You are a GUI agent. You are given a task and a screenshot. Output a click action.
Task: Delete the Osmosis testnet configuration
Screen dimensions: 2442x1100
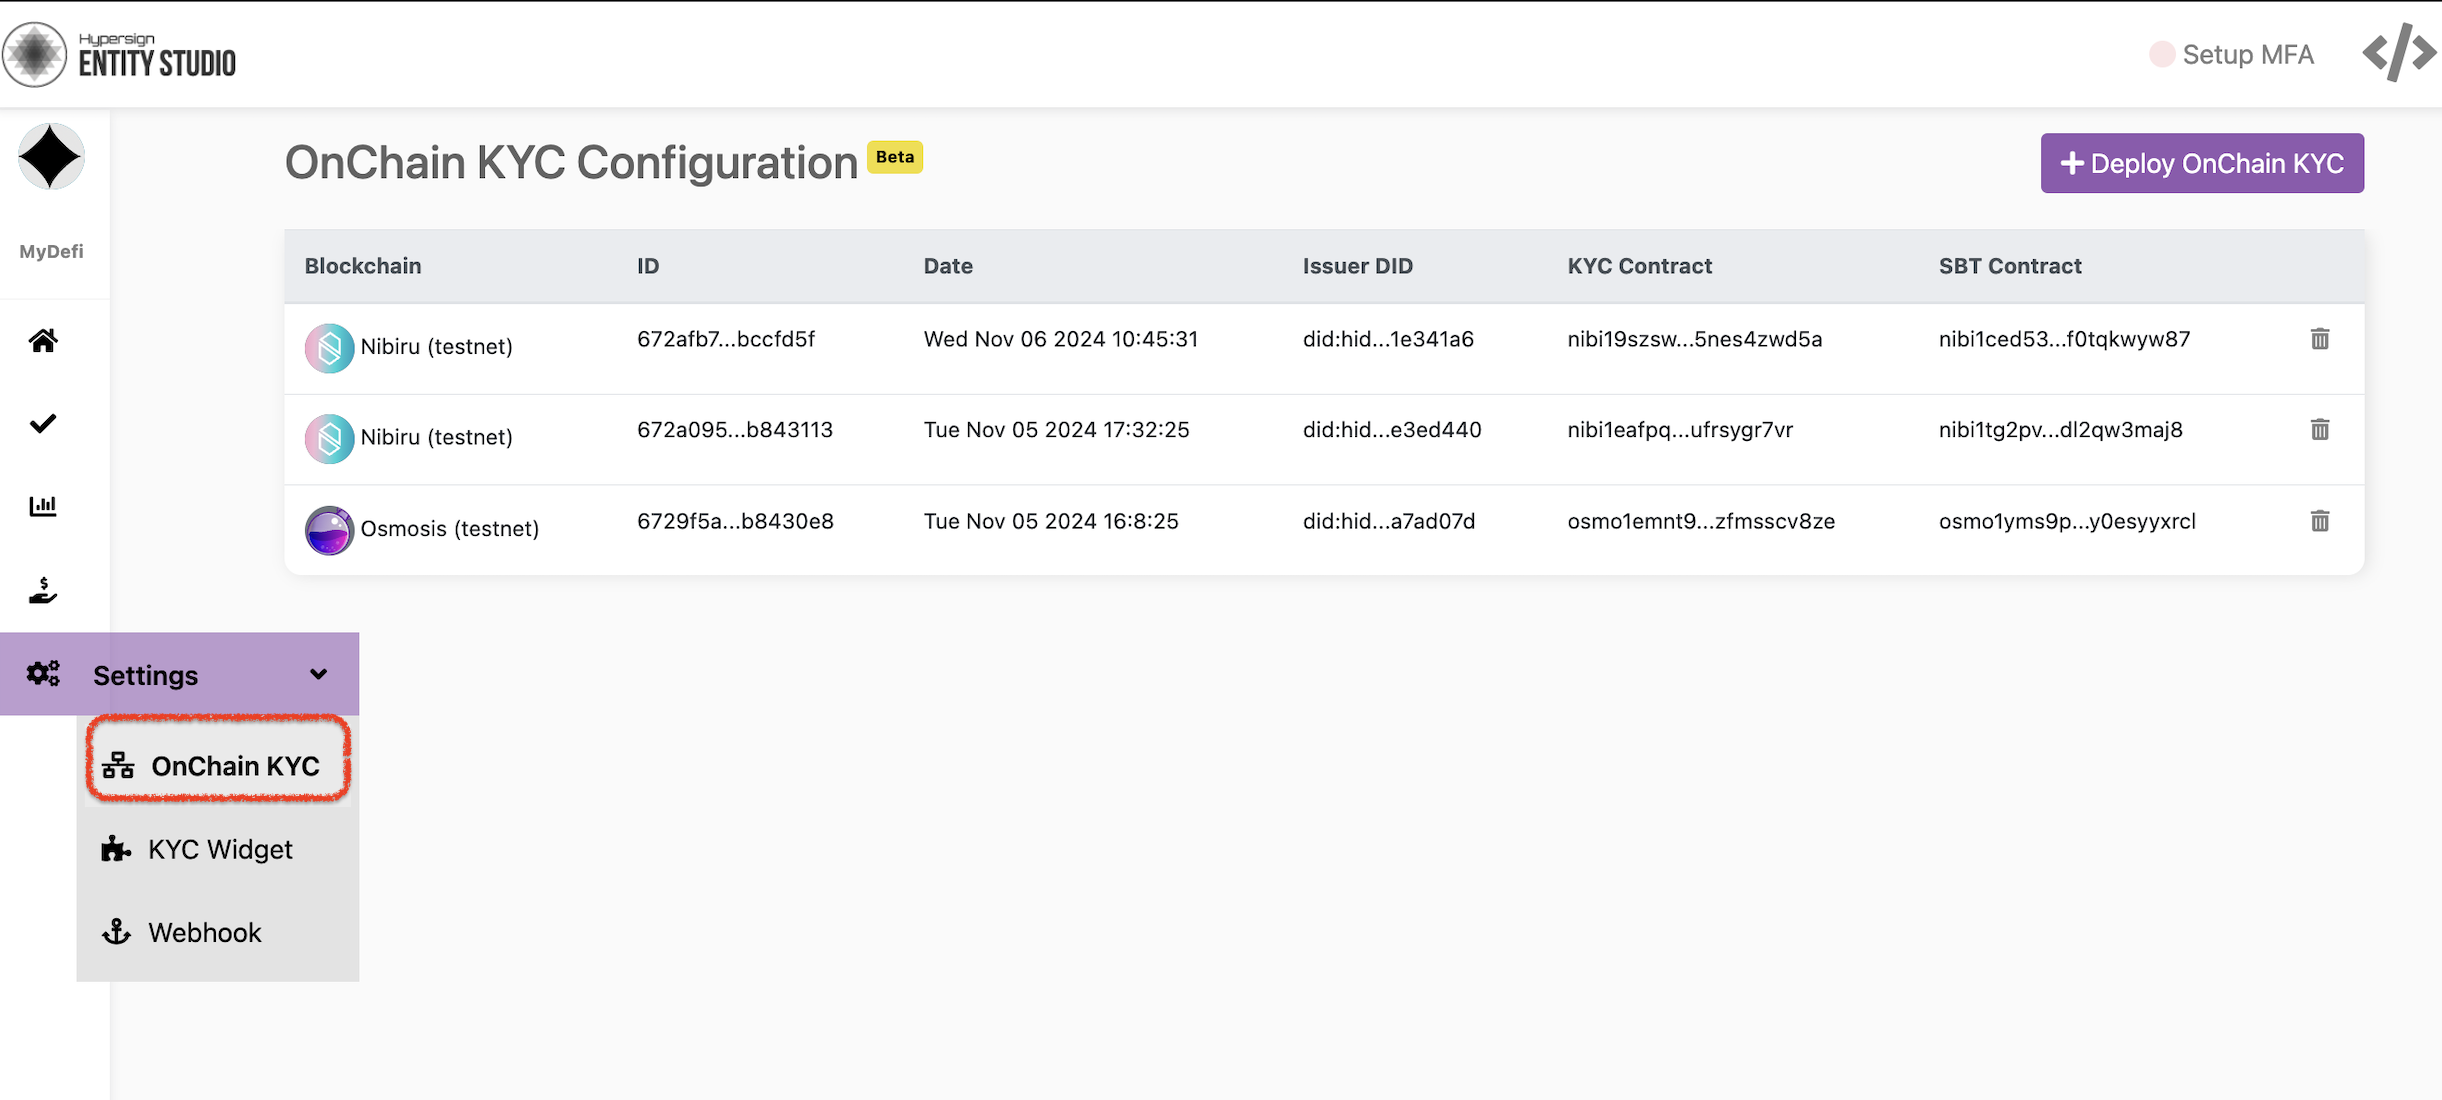2320,521
